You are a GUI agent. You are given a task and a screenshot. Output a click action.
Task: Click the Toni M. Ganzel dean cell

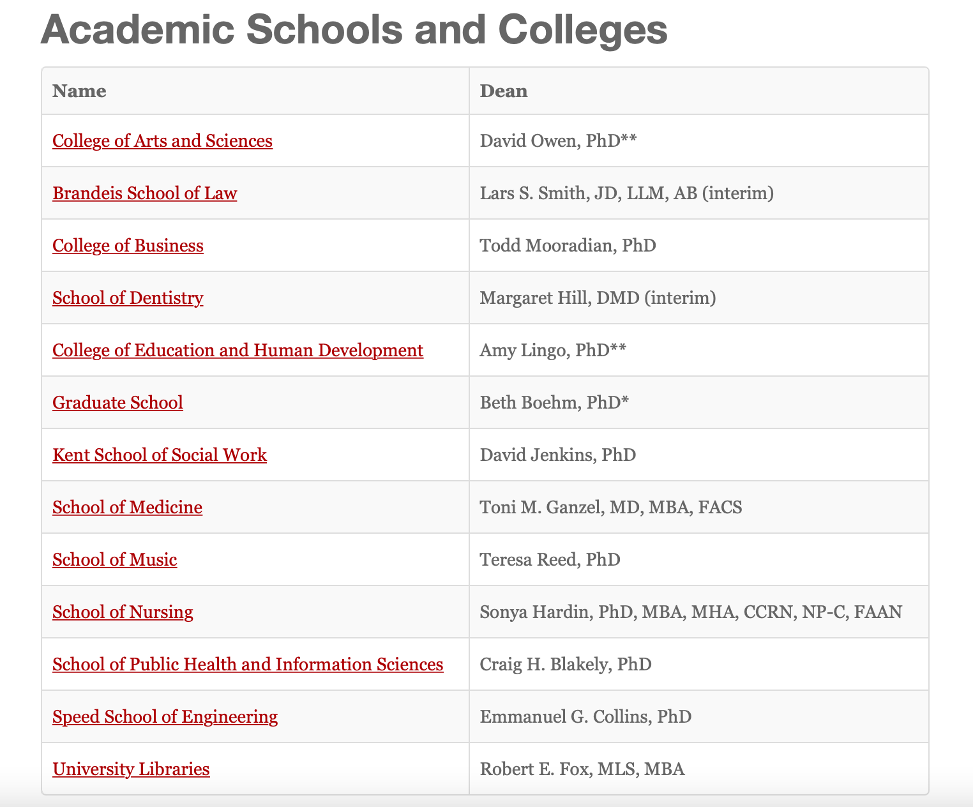click(x=610, y=507)
